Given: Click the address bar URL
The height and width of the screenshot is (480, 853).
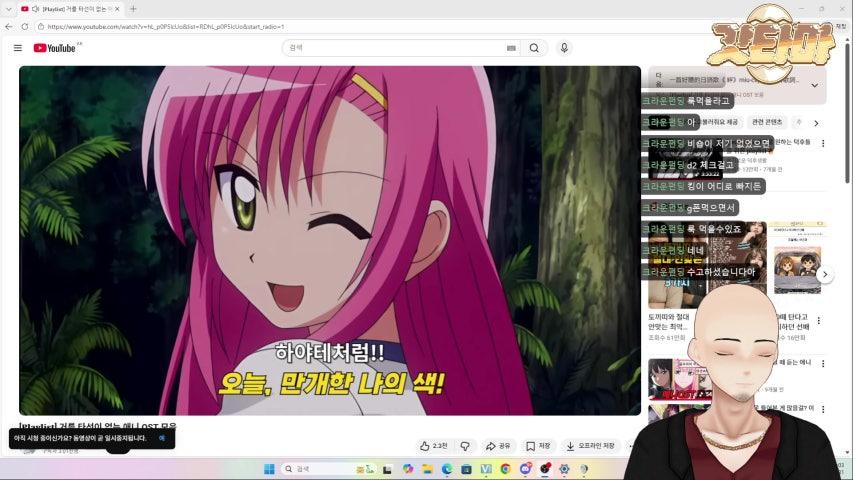Looking at the screenshot, I should [x=166, y=27].
